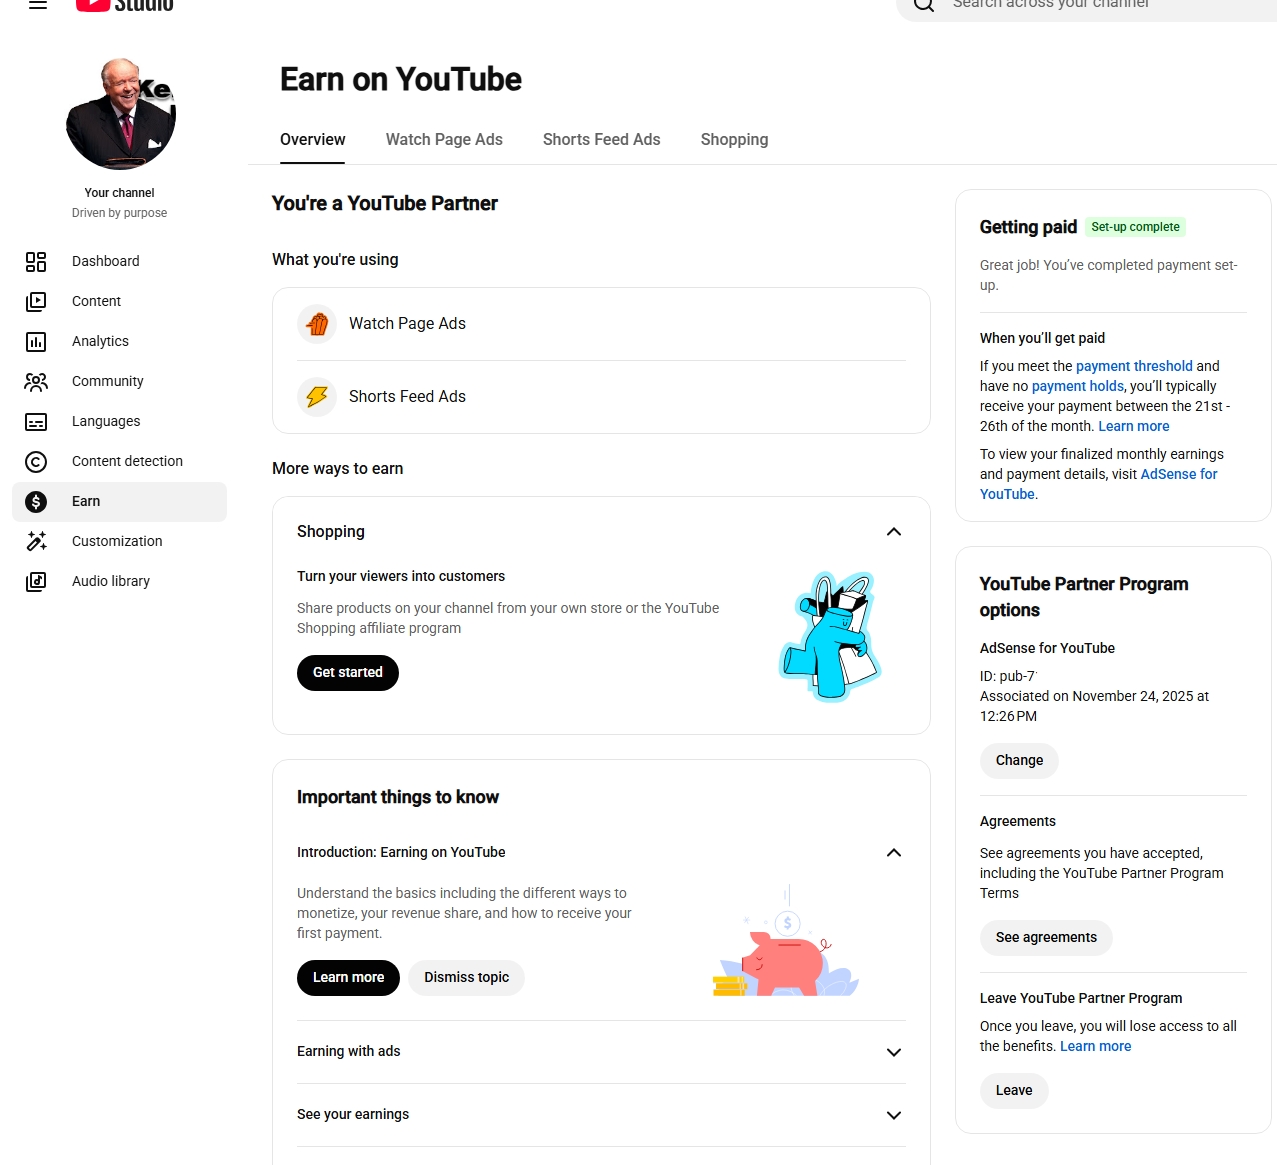Switch to the Shorts Feed Ads tab
Viewport: 1277px width, 1165px height.
click(601, 140)
